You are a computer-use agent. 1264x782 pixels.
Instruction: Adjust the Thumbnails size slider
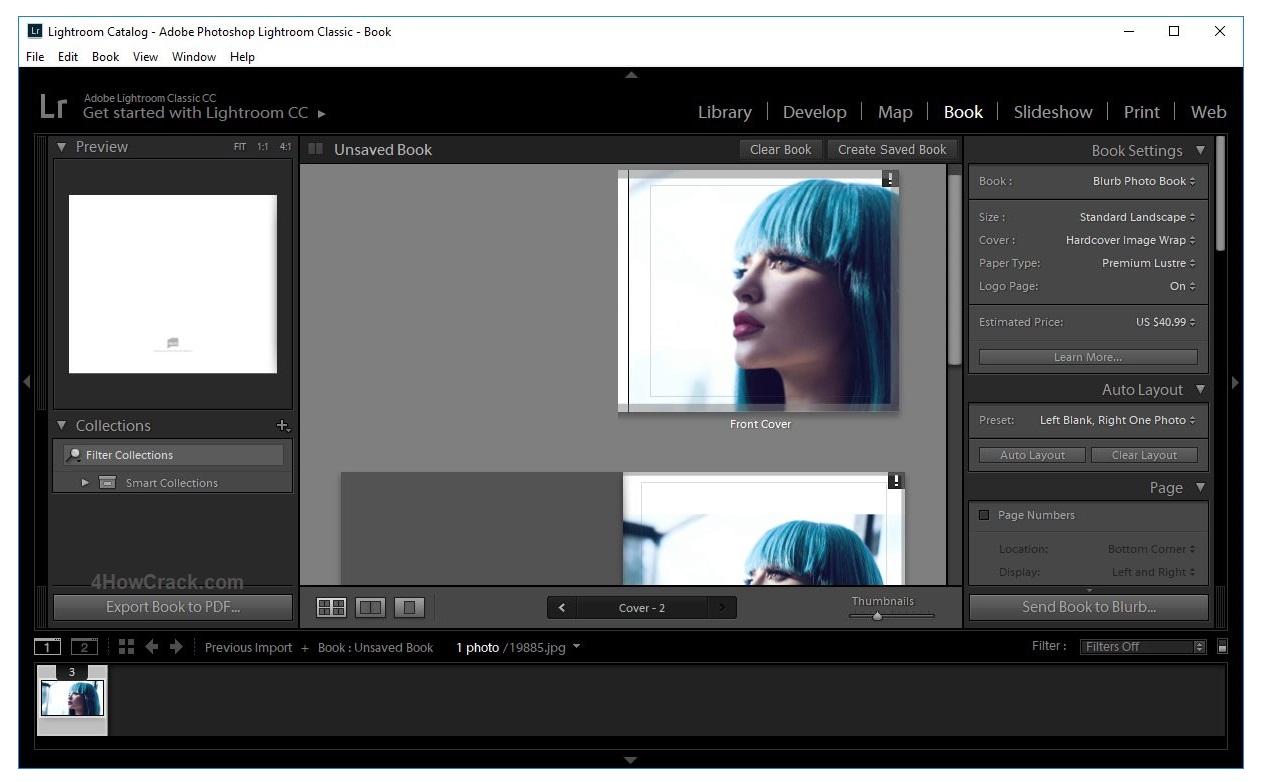(x=877, y=616)
